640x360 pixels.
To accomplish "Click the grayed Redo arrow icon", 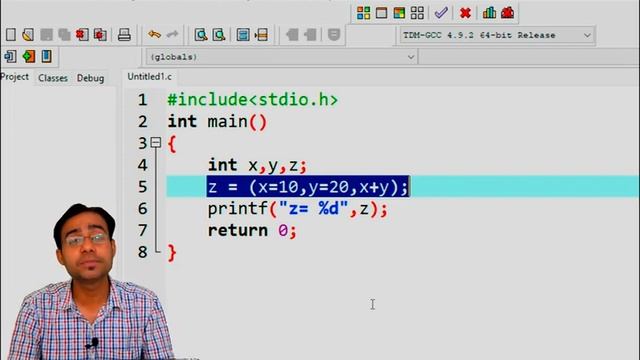I will point(172,35).
